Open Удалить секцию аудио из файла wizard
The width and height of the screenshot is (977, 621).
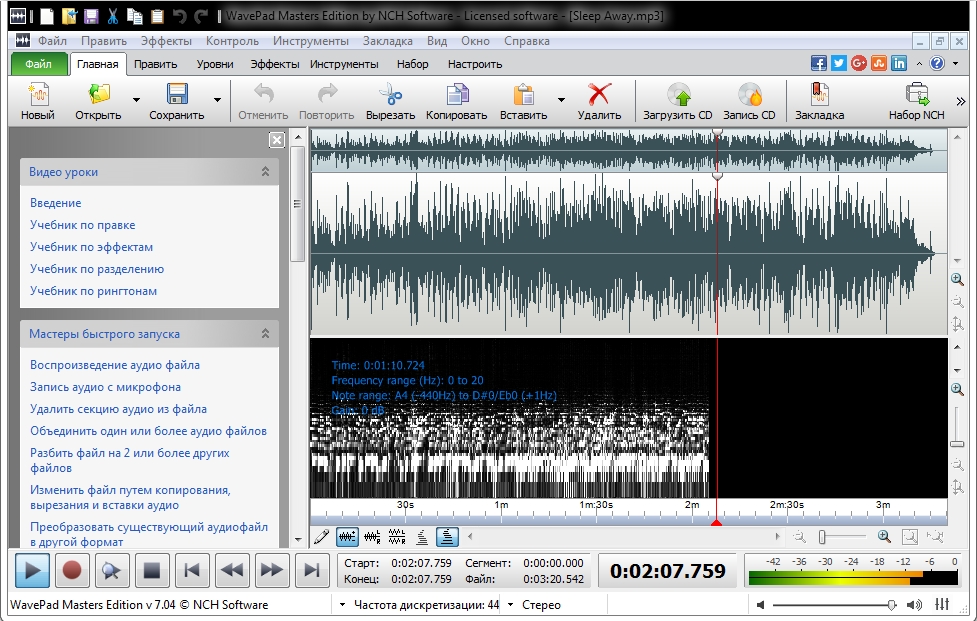coord(118,409)
